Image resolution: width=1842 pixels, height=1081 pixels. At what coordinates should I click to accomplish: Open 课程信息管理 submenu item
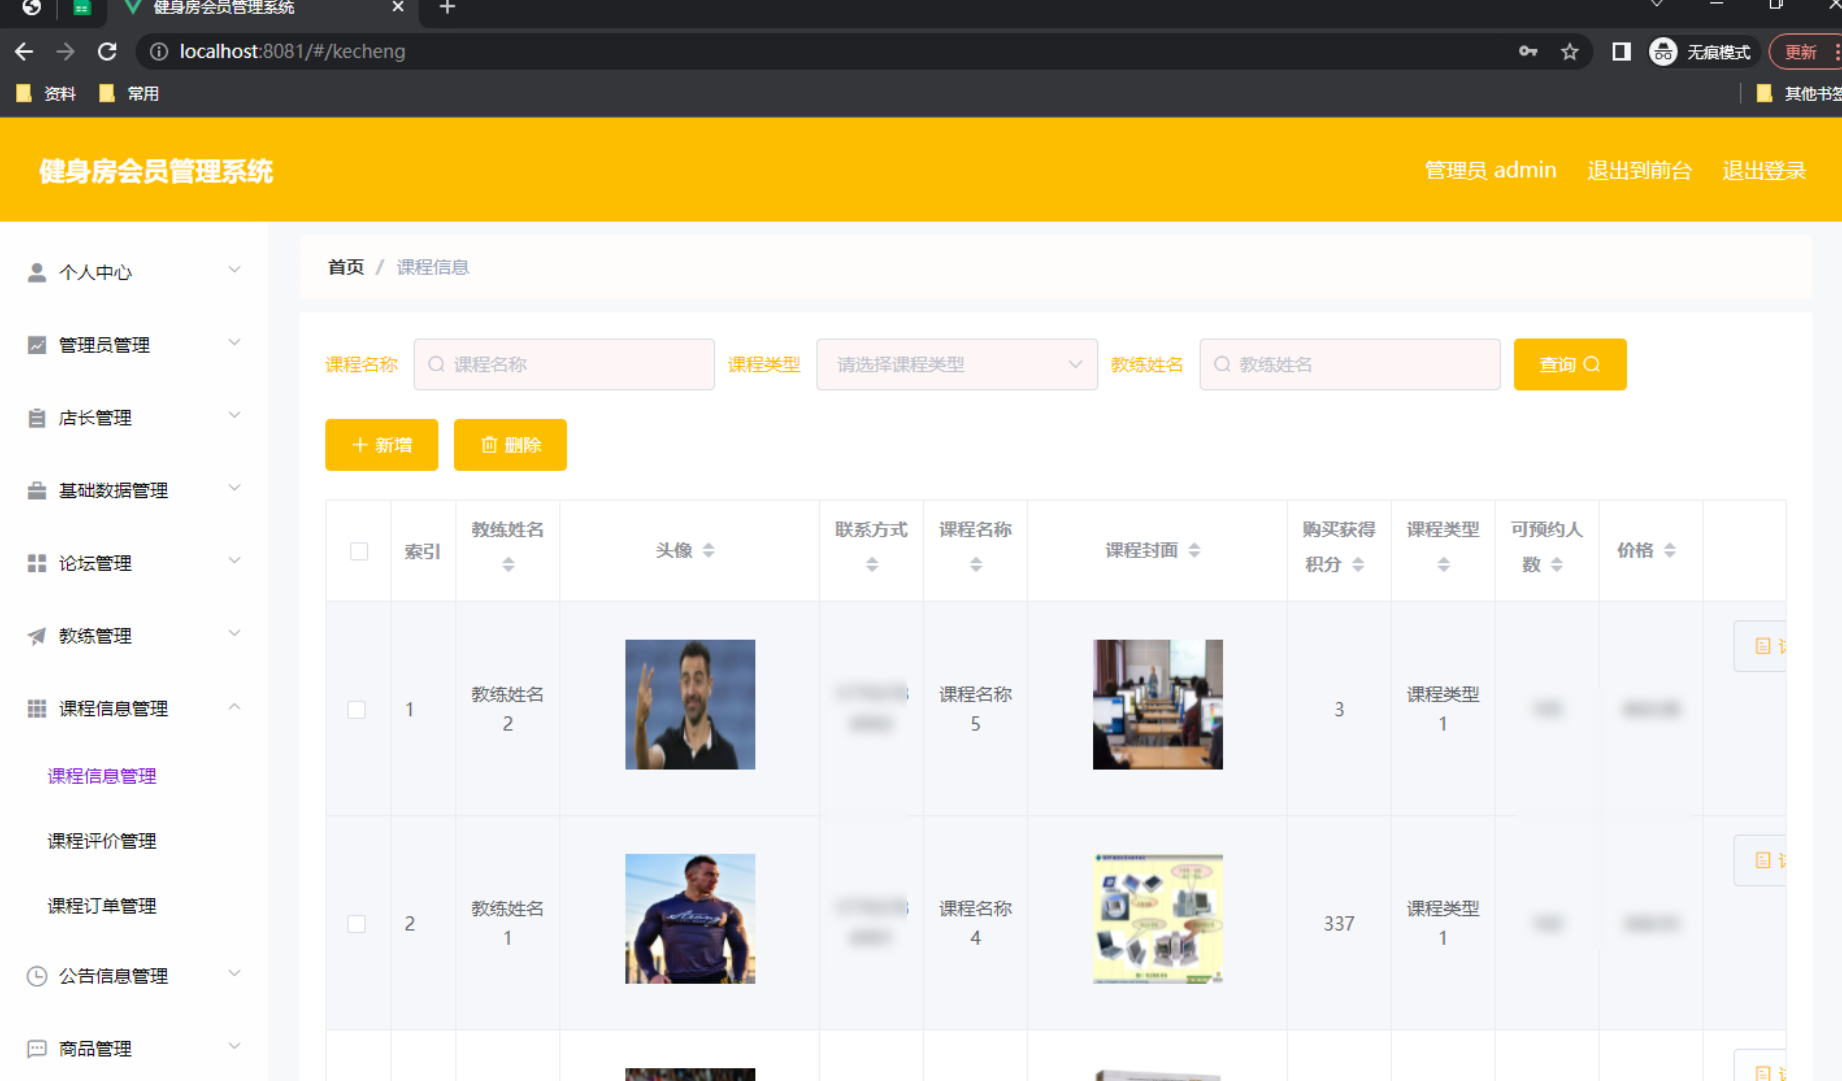pos(102,776)
